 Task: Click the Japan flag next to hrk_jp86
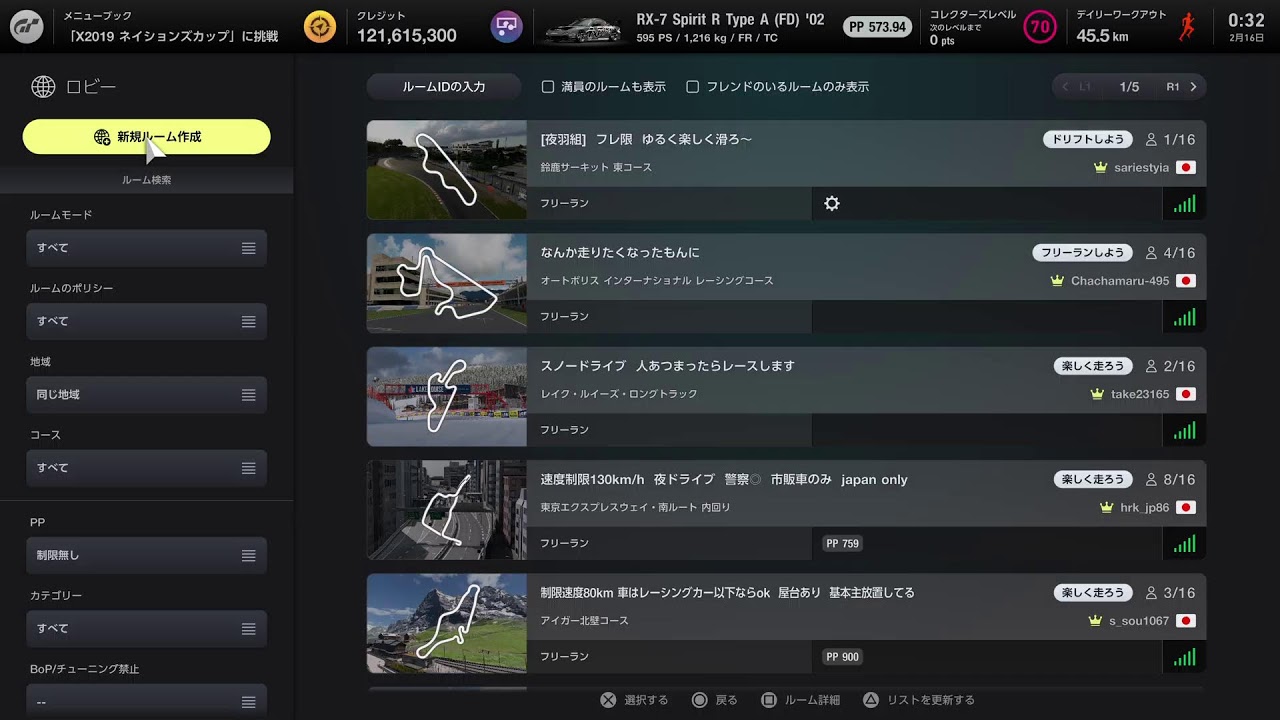click(x=1186, y=508)
